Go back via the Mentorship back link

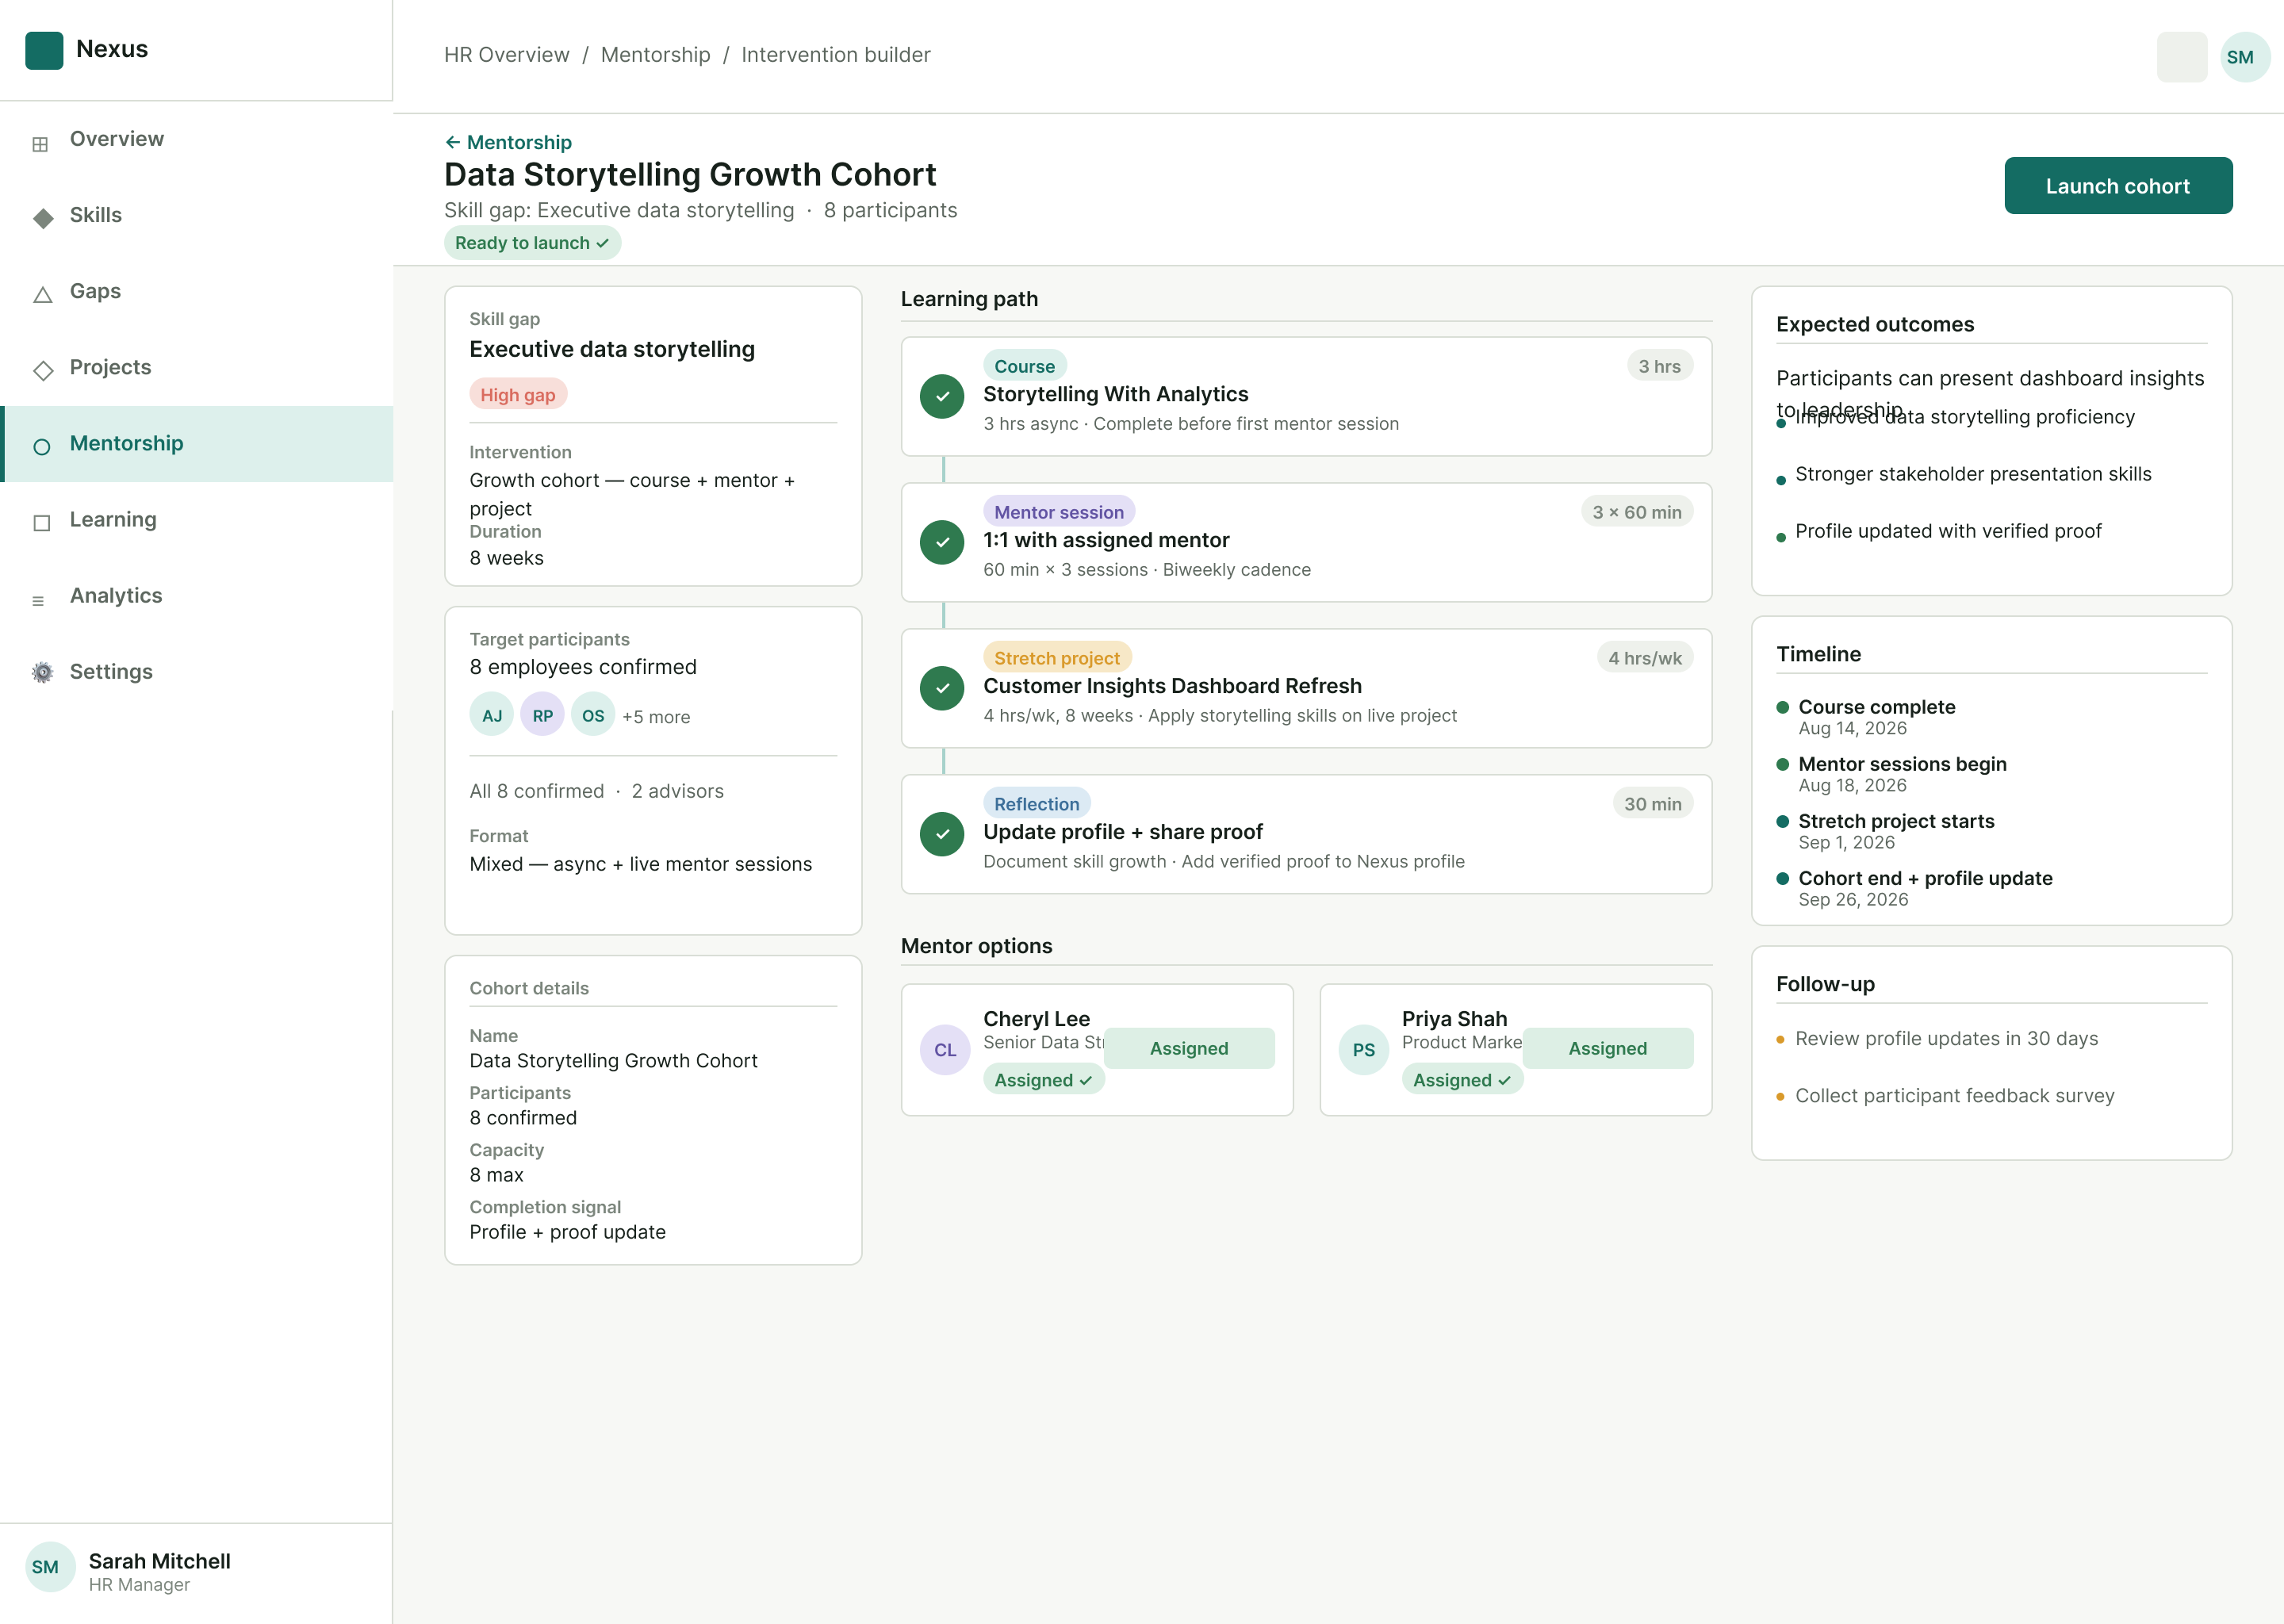pyautogui.click(x=508, y=142)
